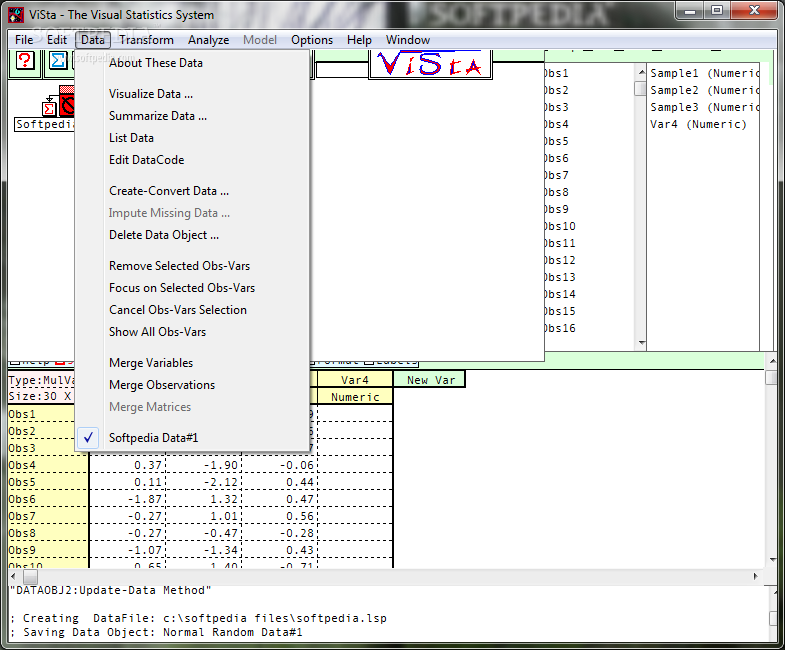The height and width of the screenshot is (650, 785).
Task: Click the observations list scroll-up arrow
Action: point(641,73)
